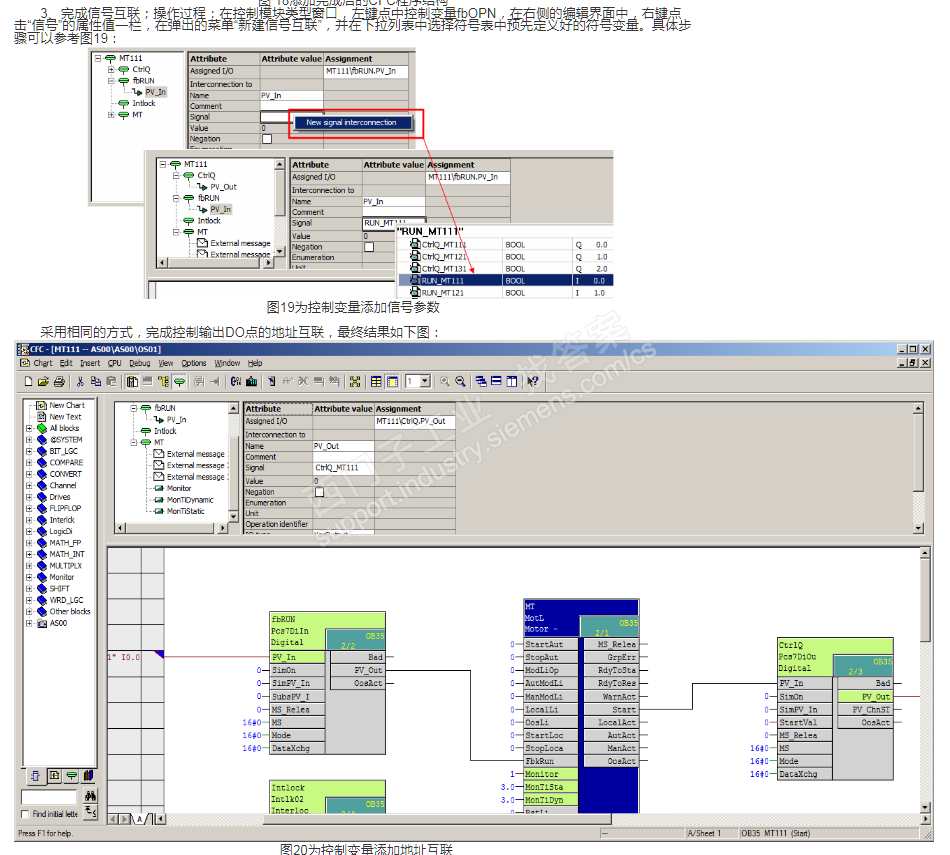Open the CPU menu
Viewport: 950px width, 855px height.
click(x=115, y=364)
